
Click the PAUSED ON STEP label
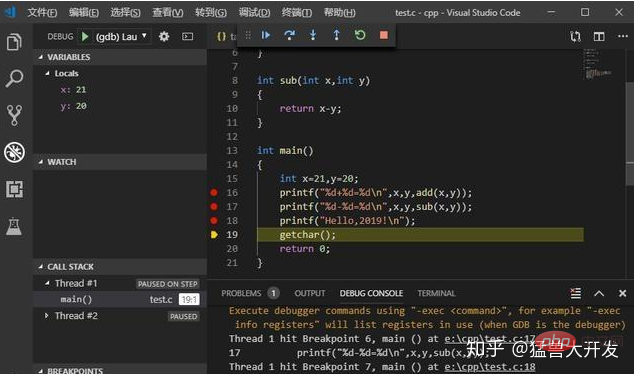167,284
